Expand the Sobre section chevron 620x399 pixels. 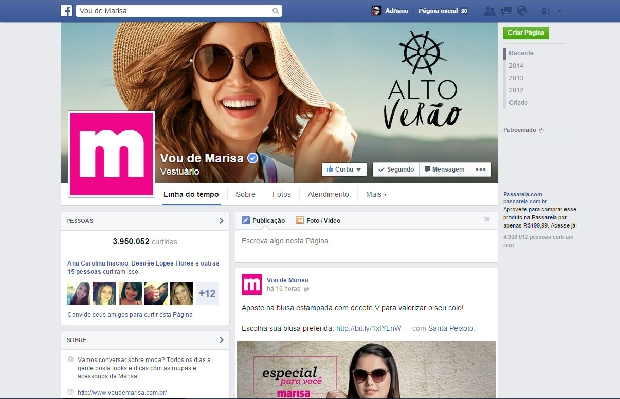(x=221, y=340)
